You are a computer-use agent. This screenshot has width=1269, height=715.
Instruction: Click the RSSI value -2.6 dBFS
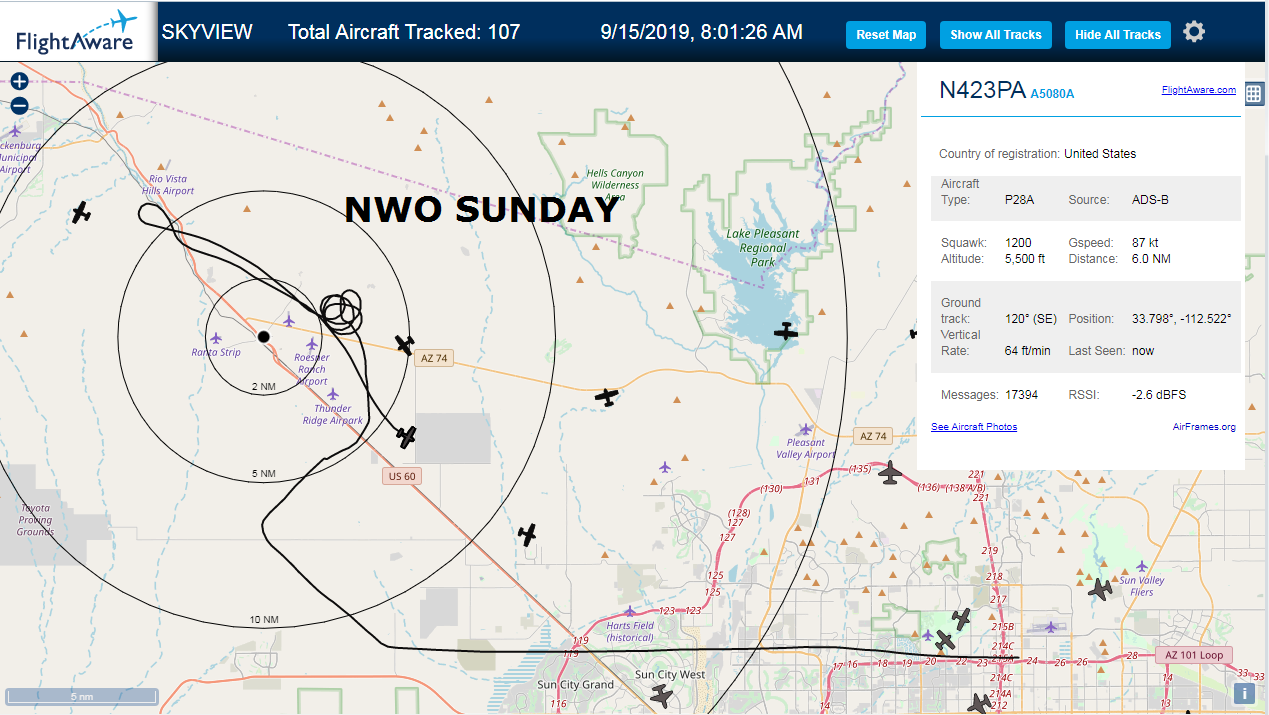[1158, 395]
